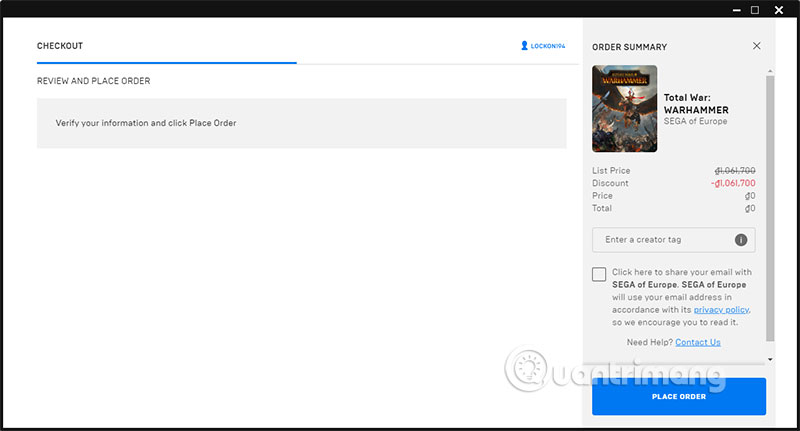Click the LOCKON194 account name
Screen dimensions: 800x431
pyautogui.click(x=549, y=47)
